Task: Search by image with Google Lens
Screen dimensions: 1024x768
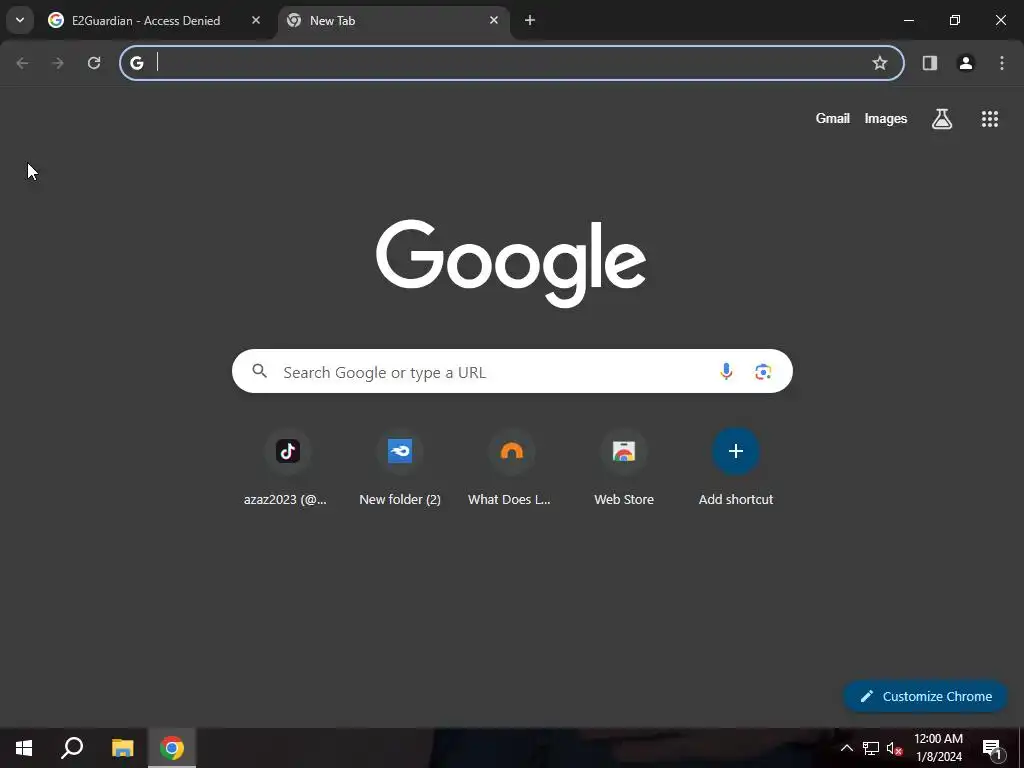Action: click(763, 371)
